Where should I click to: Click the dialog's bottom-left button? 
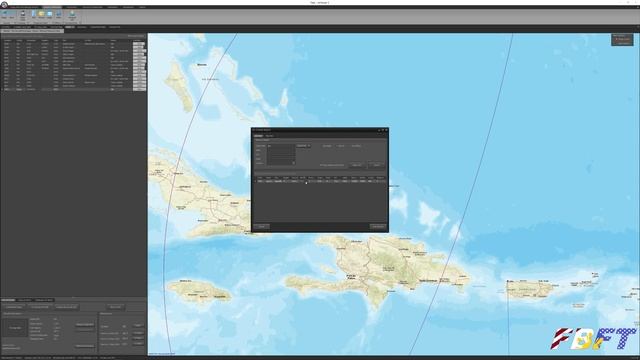[261, 227]
